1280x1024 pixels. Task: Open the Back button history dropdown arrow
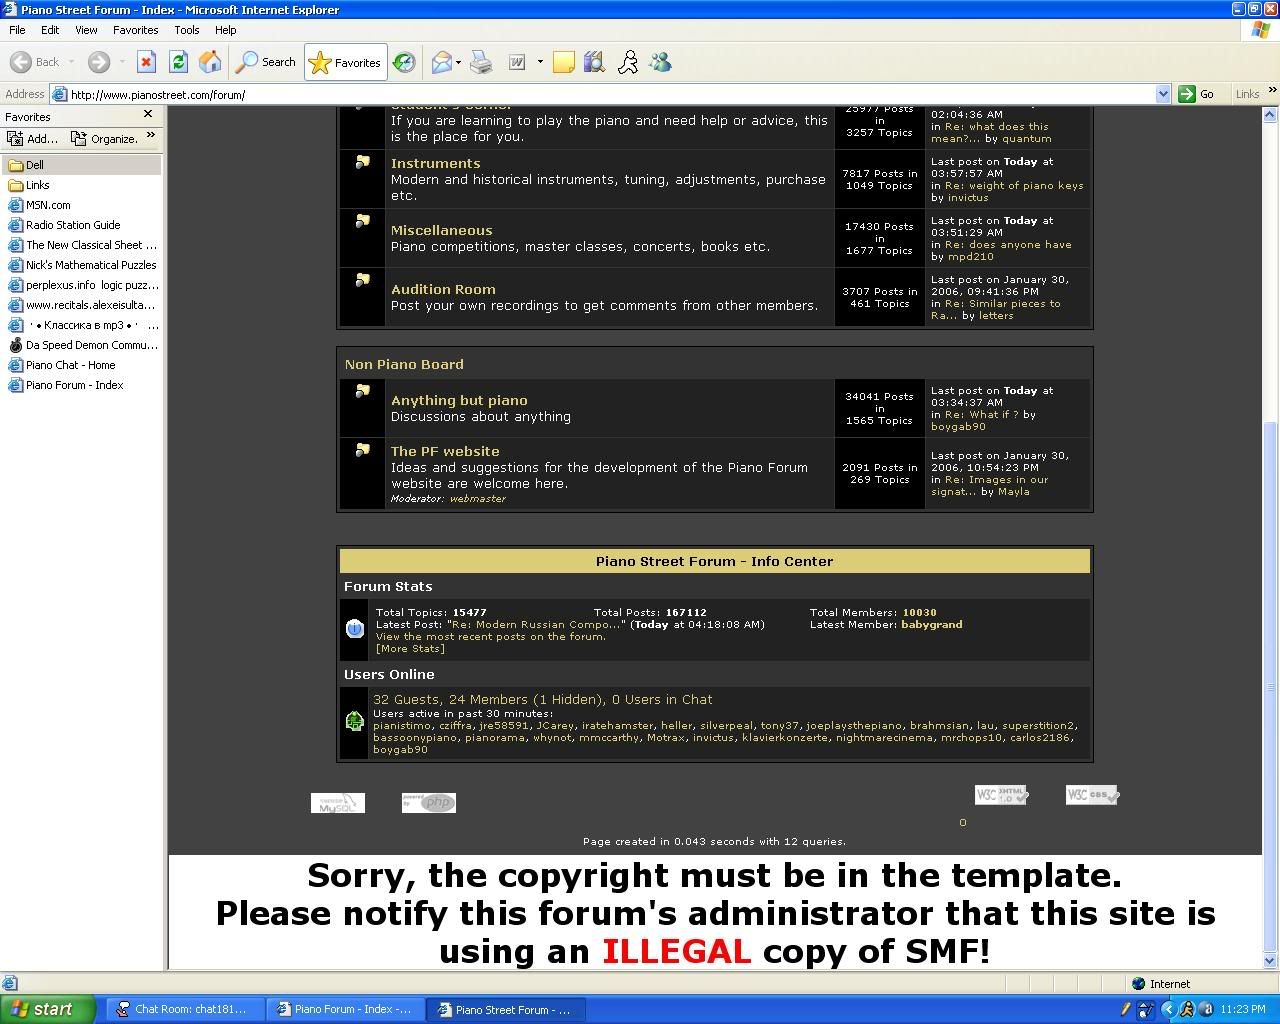(71, 62)
